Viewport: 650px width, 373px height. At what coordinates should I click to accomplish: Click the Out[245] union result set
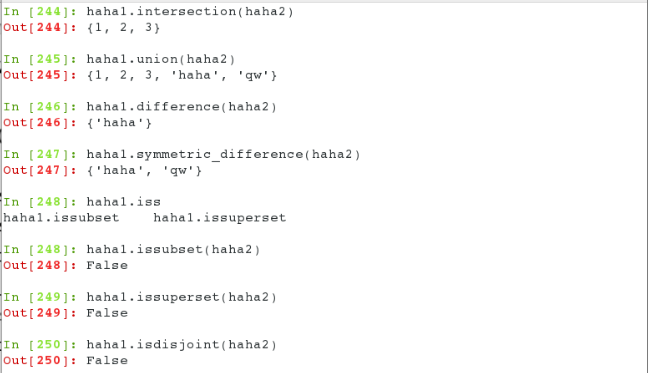pos(182,75)
